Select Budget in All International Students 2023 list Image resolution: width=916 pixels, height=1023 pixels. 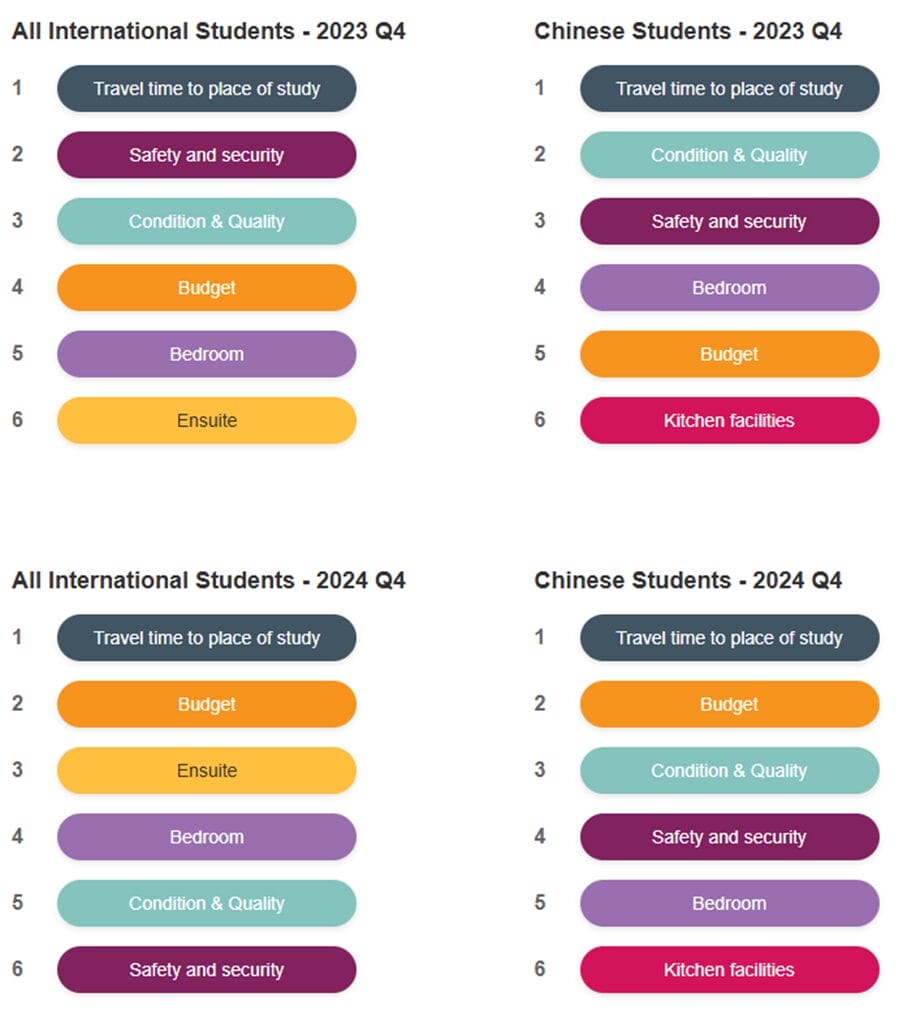tap(206, 288)
